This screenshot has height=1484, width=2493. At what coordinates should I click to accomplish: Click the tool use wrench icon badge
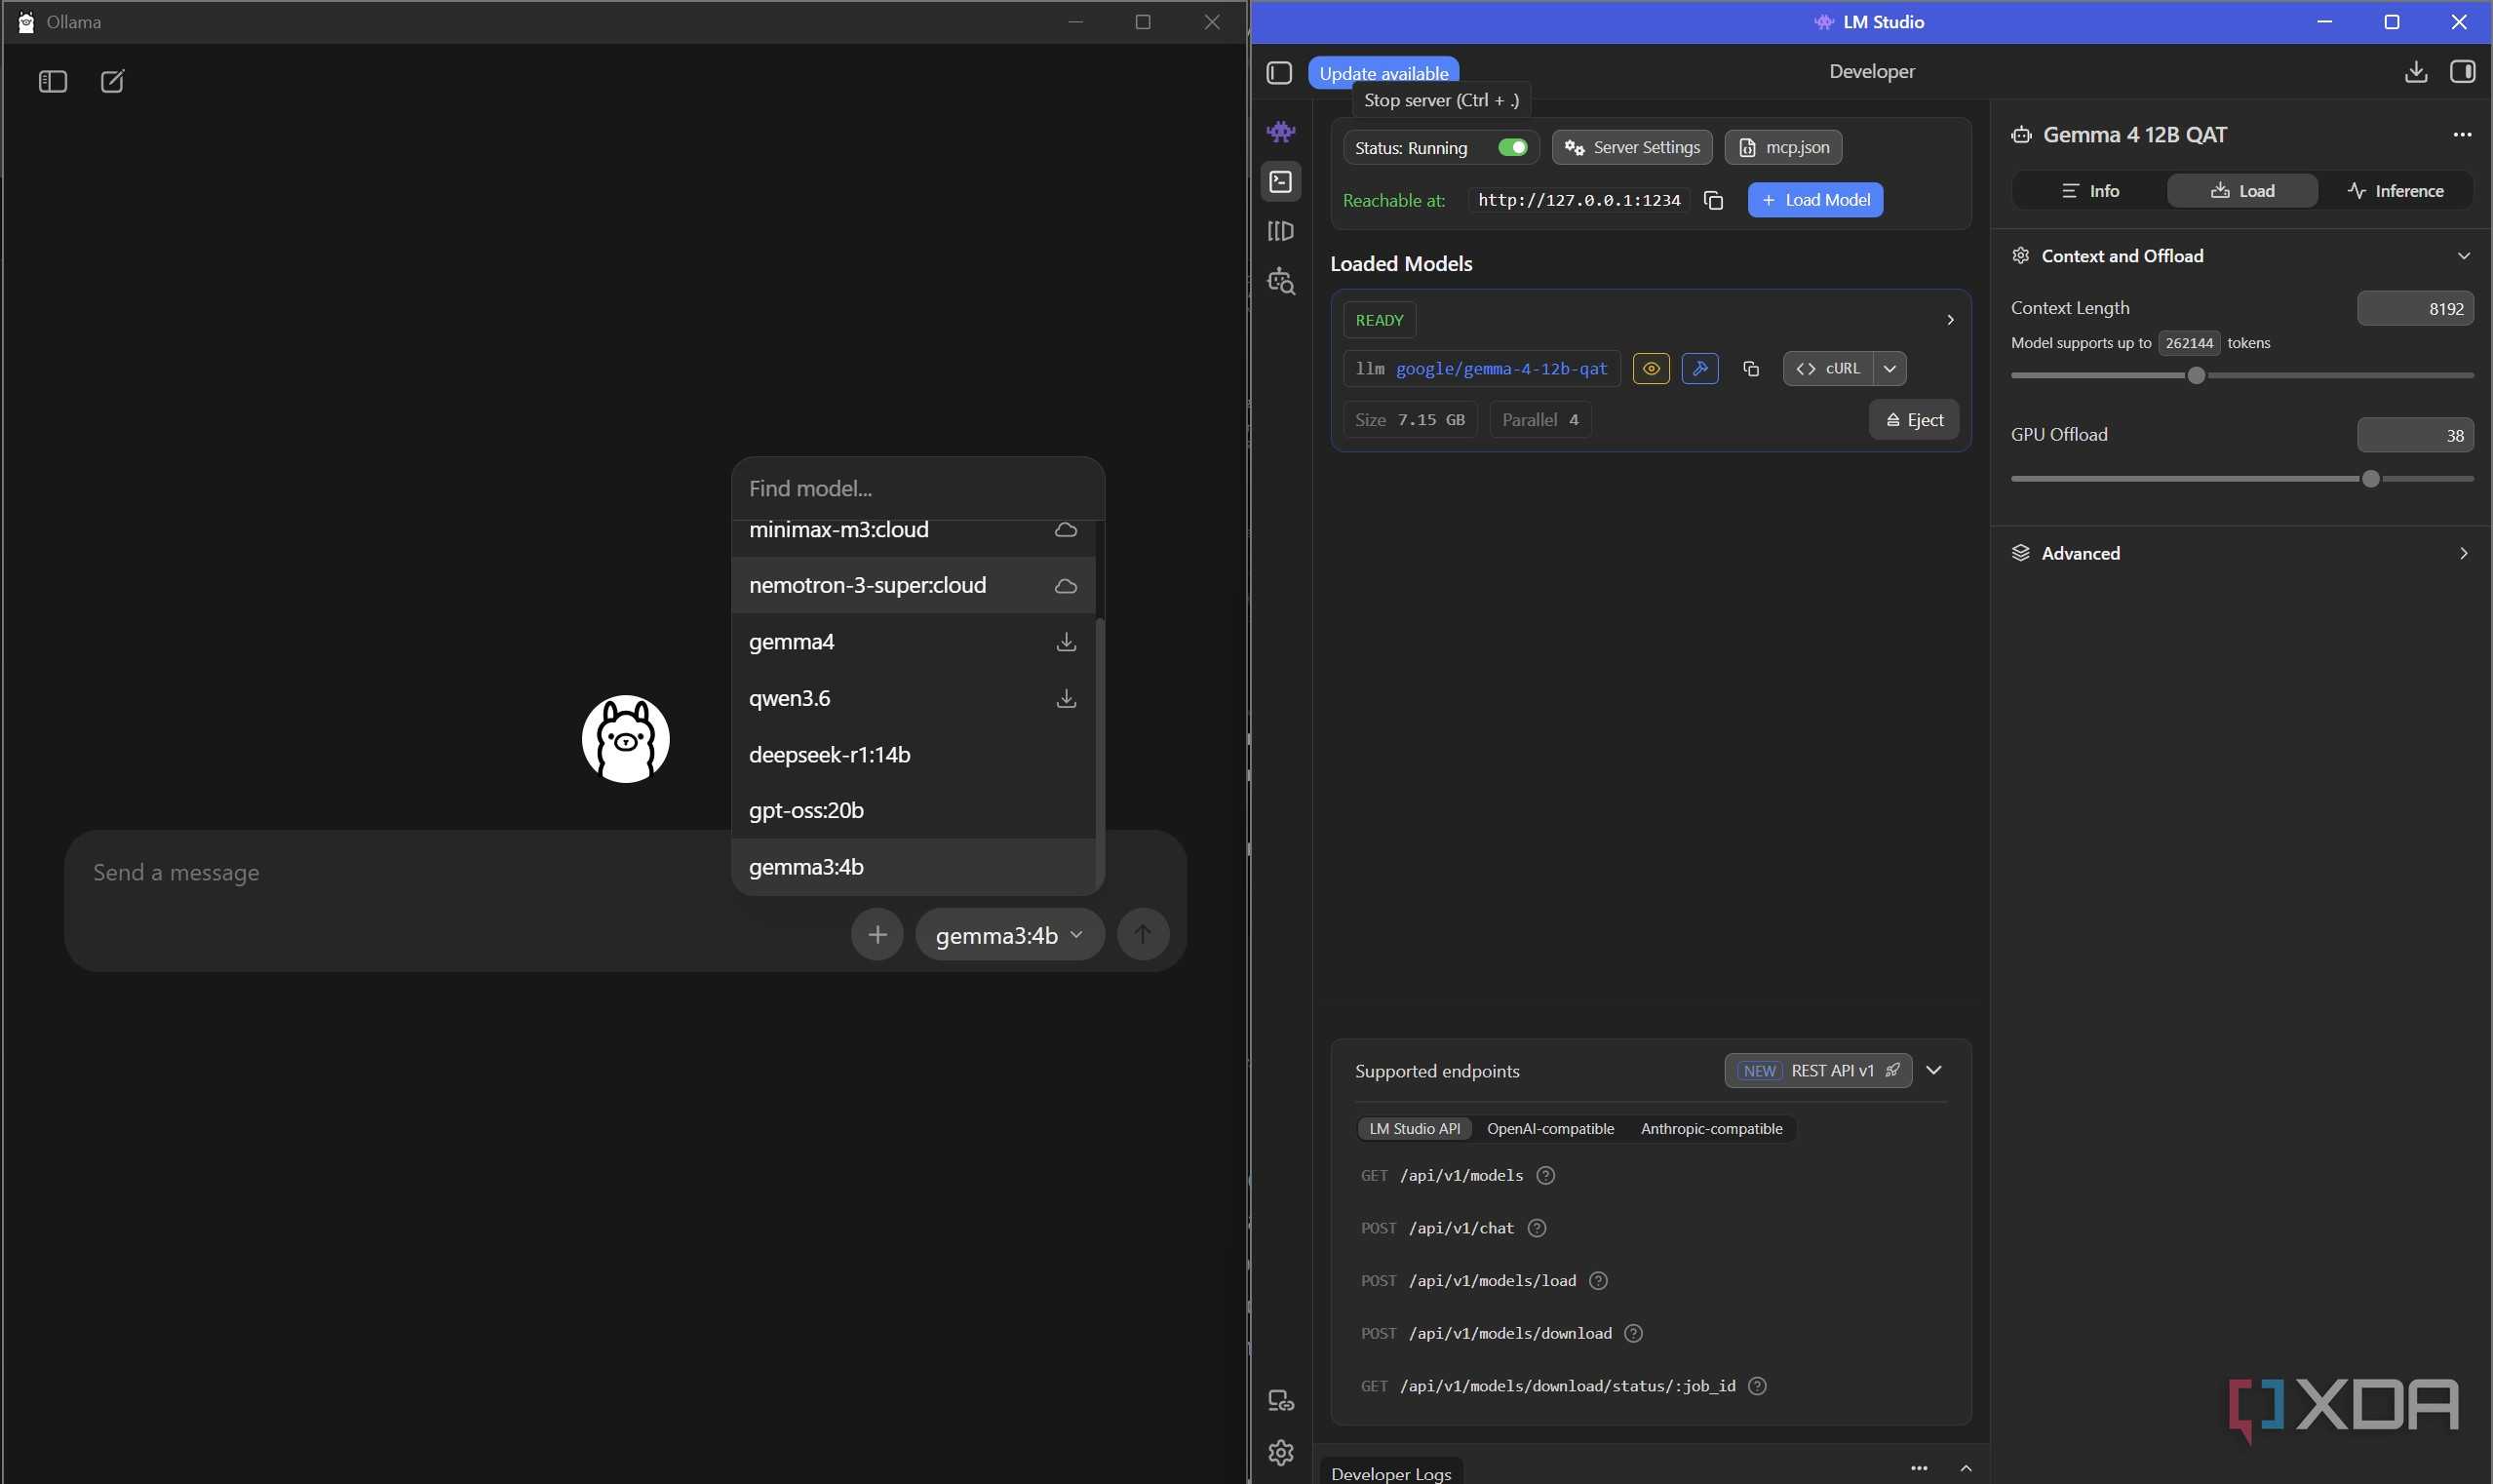point(1700,369)
